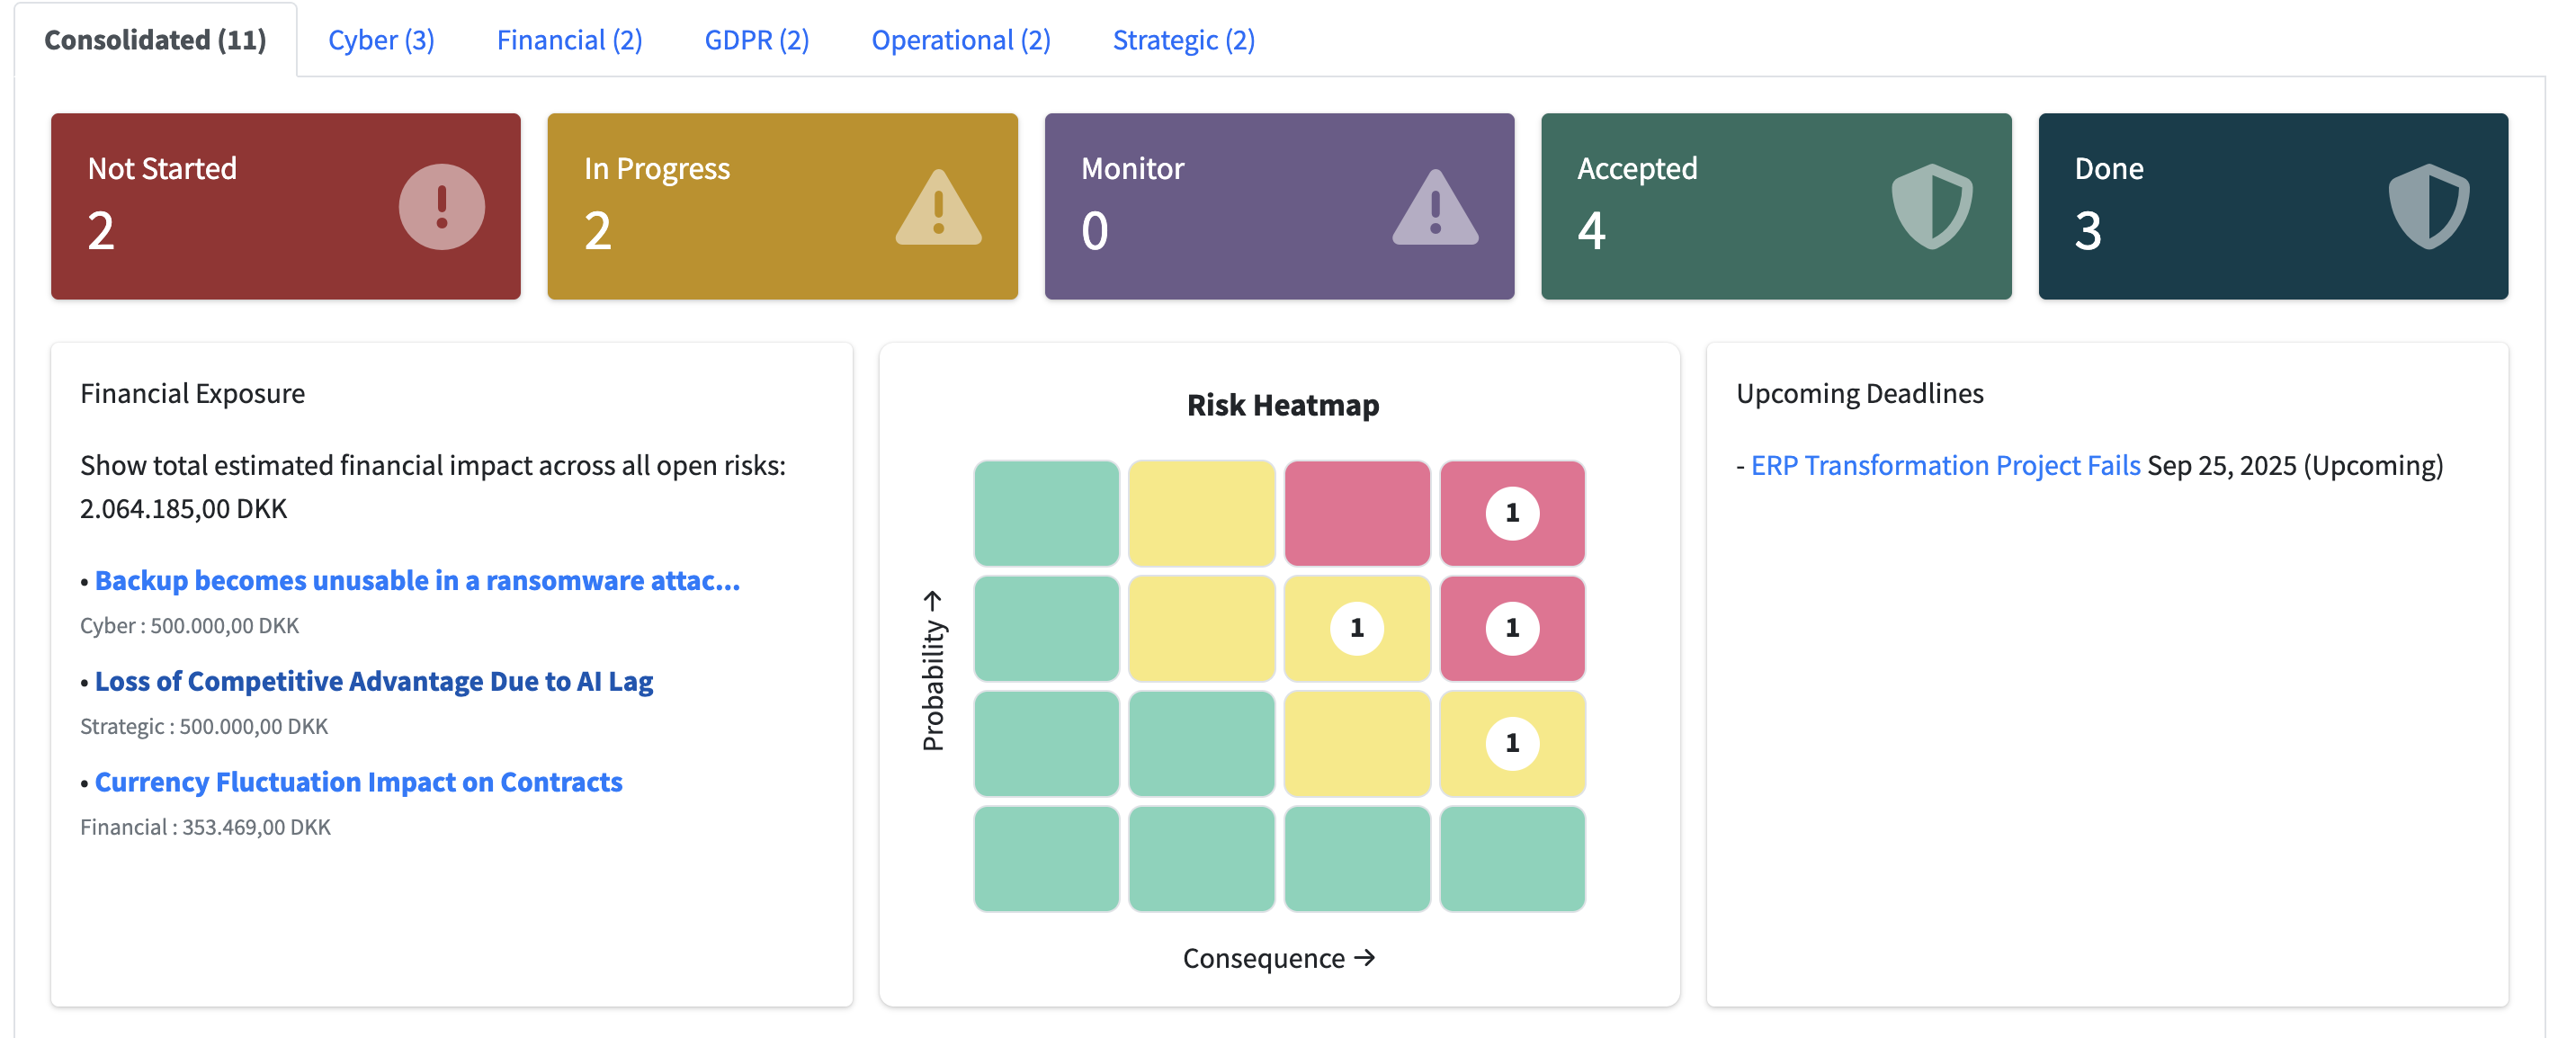The height and width of the screenshot is (1038, 2576).
Task: Open the Not Started status card
Action: pos(286,206)
